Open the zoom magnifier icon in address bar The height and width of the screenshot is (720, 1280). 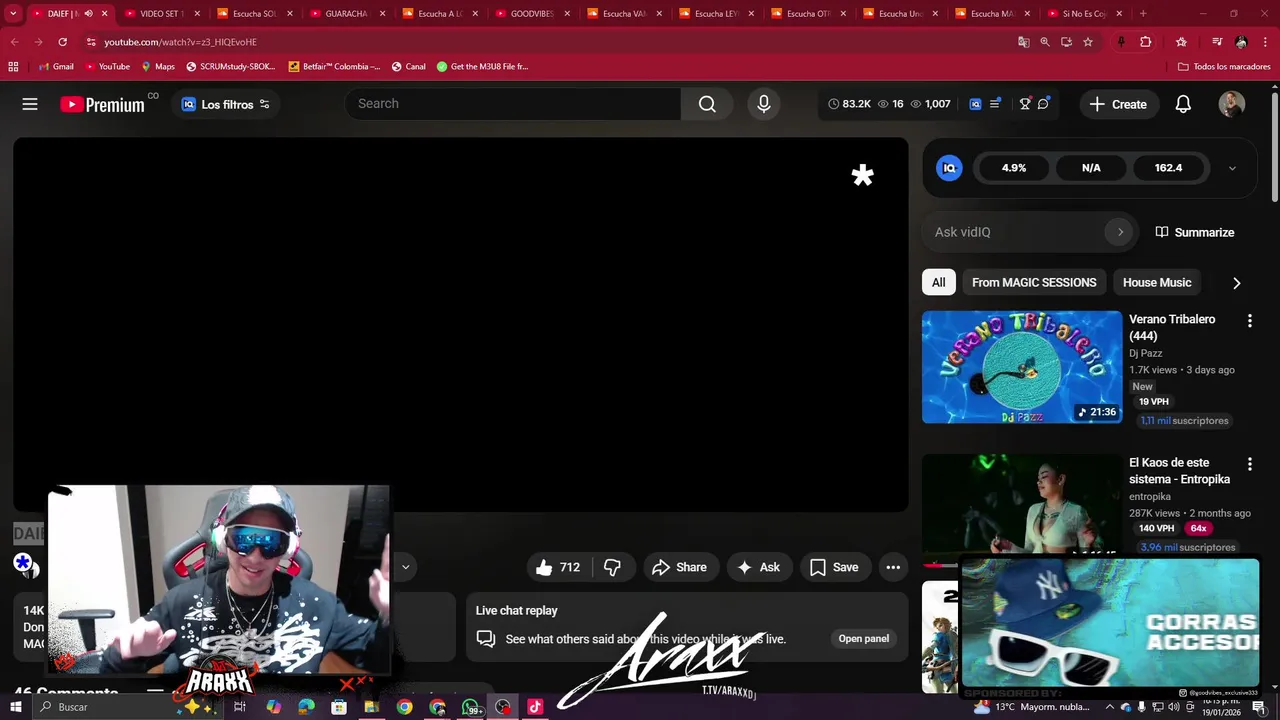coord(1045,42)
